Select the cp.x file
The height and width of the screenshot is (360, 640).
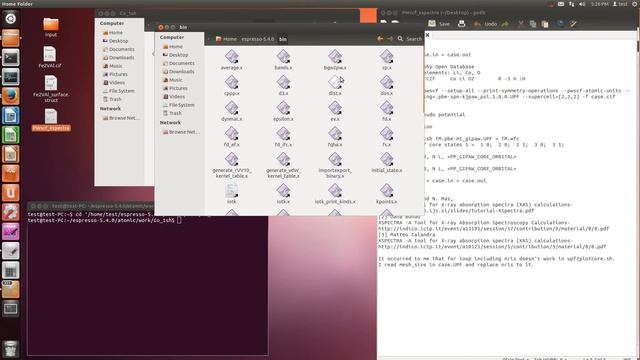[387, 60]
